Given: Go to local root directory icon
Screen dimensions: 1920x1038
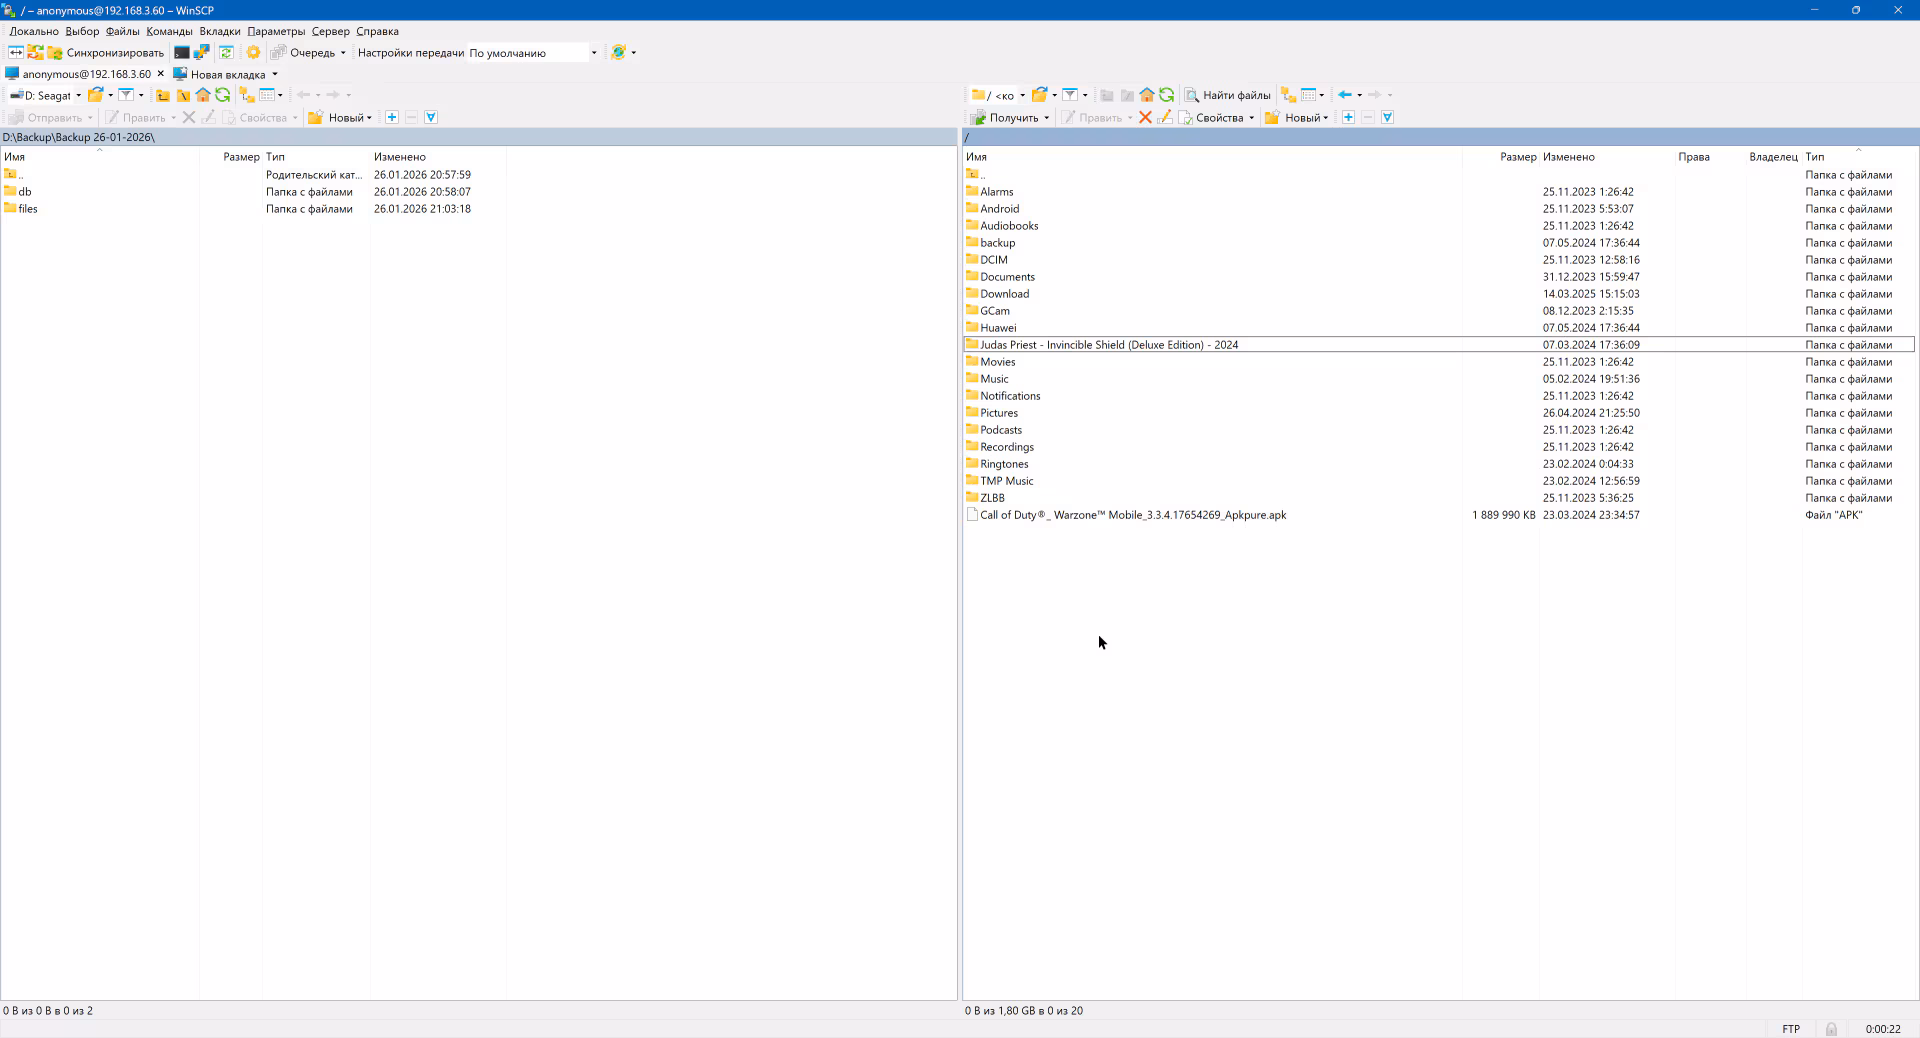Looking at the screenshot, I should (183, 95).
